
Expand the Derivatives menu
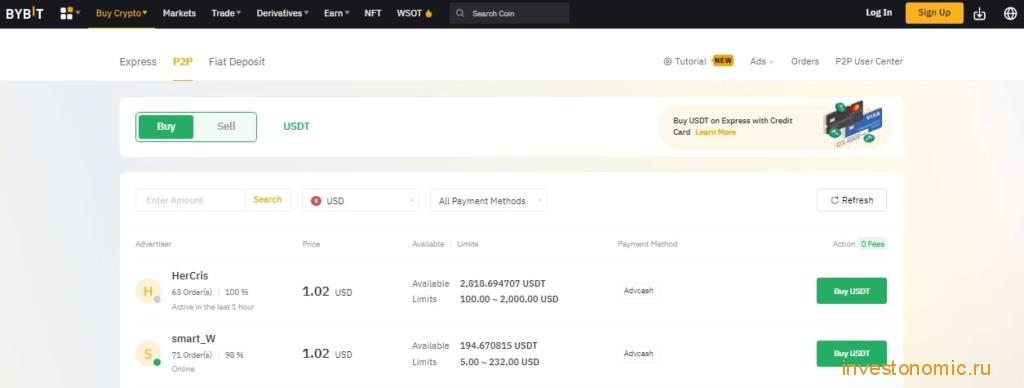point(283,13)
